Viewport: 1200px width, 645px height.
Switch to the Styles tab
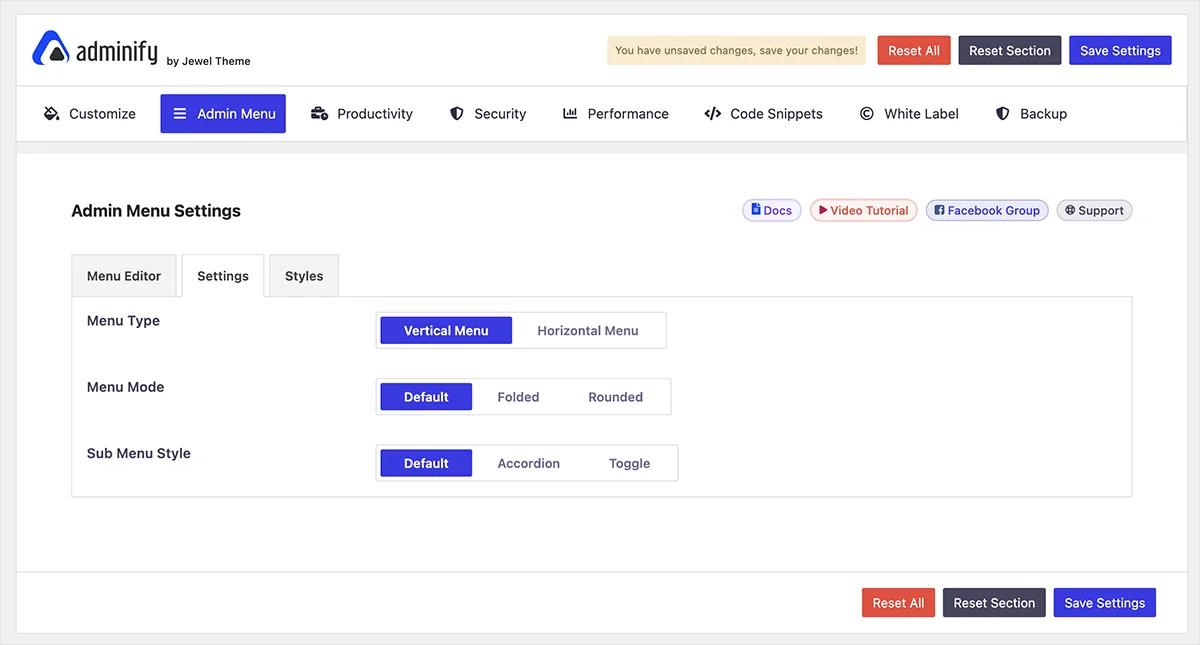(x=304, y=276)
